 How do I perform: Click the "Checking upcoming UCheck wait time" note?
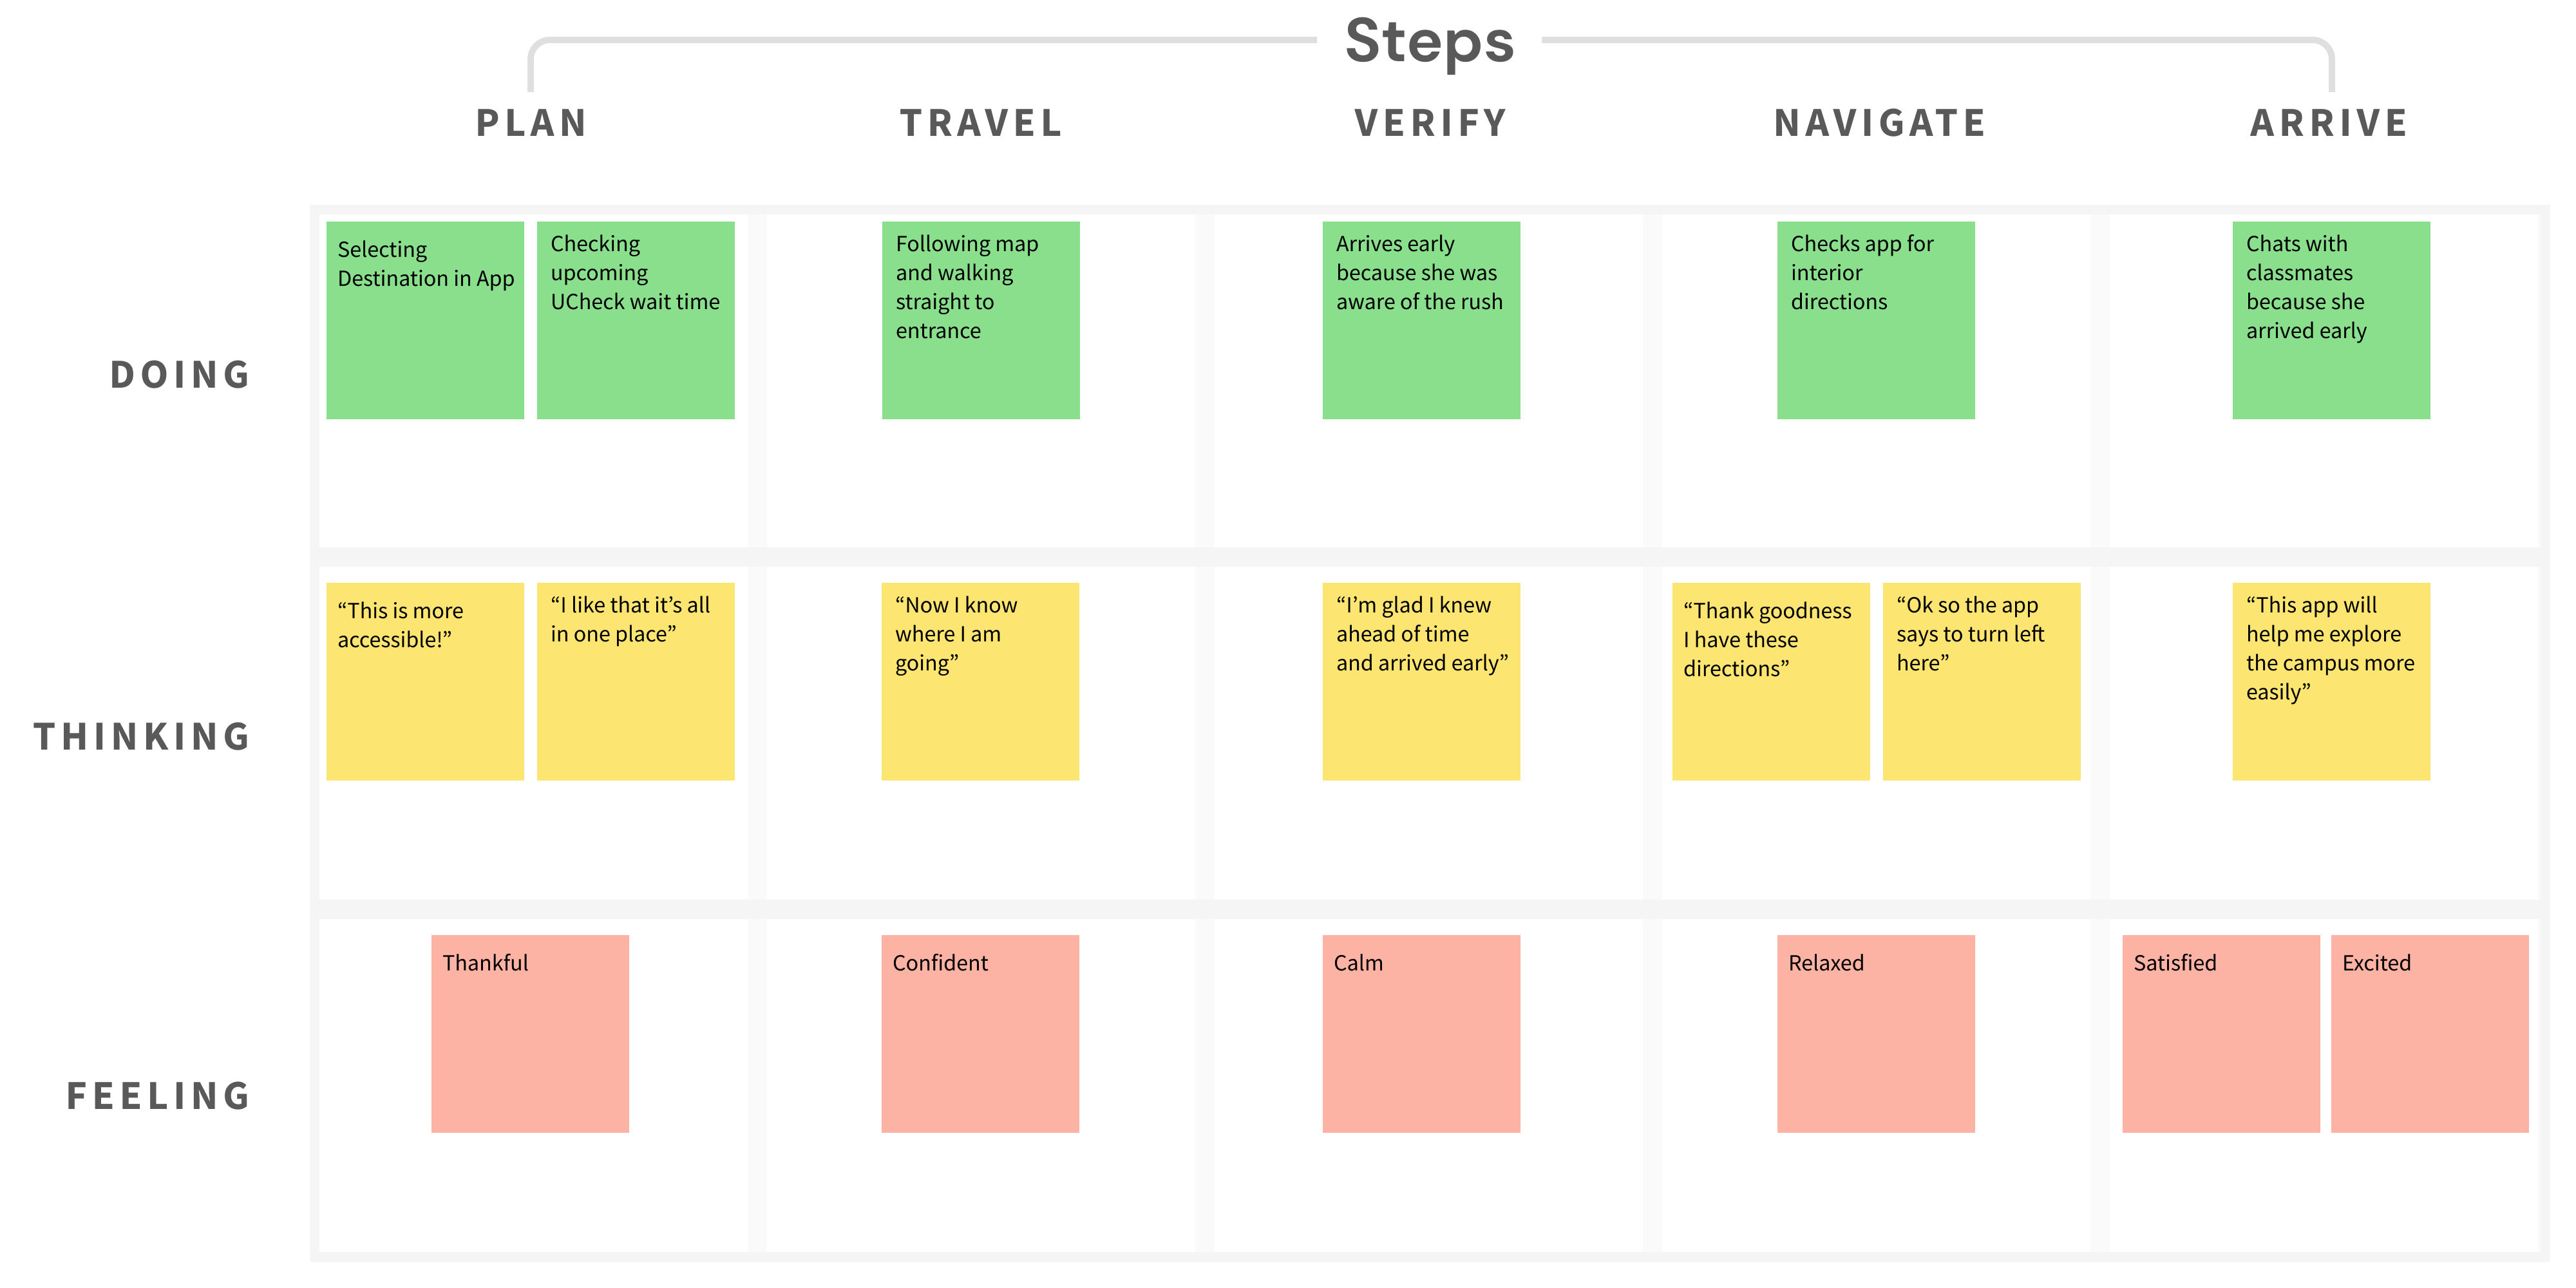(x=636, y=320)
